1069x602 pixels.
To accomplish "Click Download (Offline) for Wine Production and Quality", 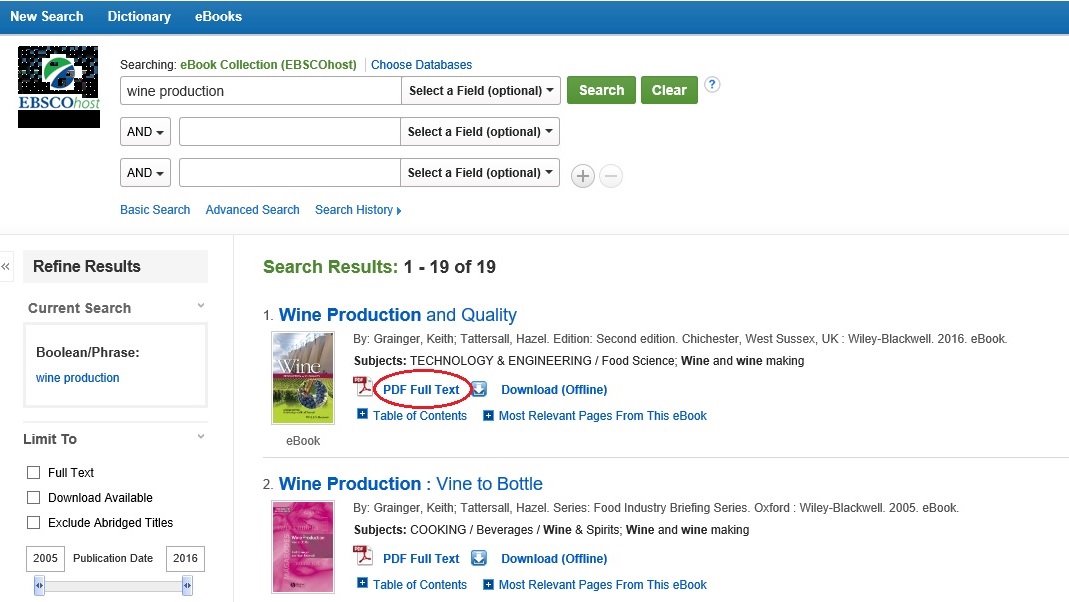I will [554, 389].
